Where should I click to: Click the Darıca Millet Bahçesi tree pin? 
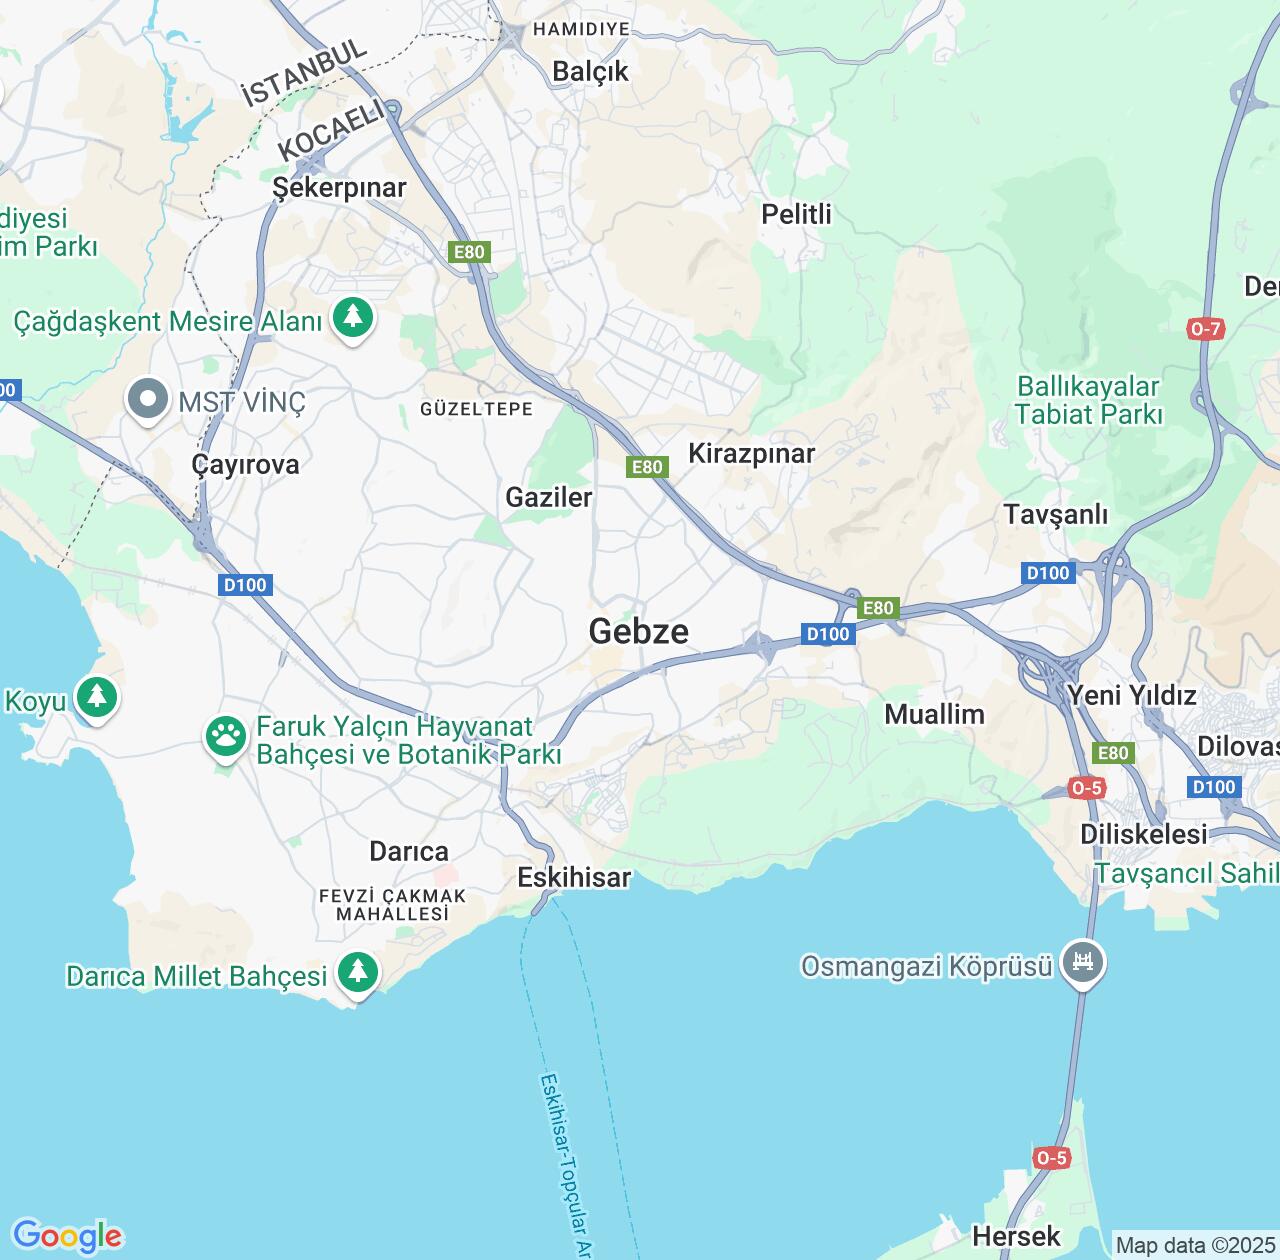coord(357,973)
